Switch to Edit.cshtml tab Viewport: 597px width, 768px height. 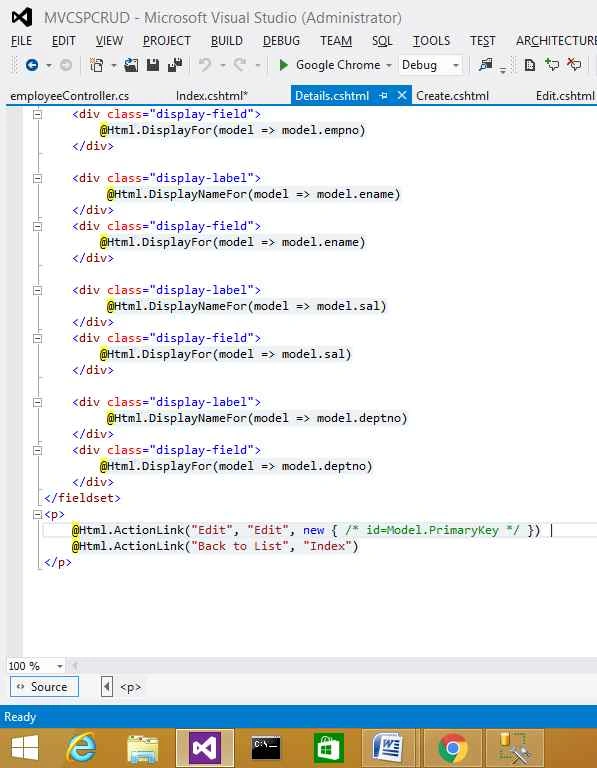566,96
